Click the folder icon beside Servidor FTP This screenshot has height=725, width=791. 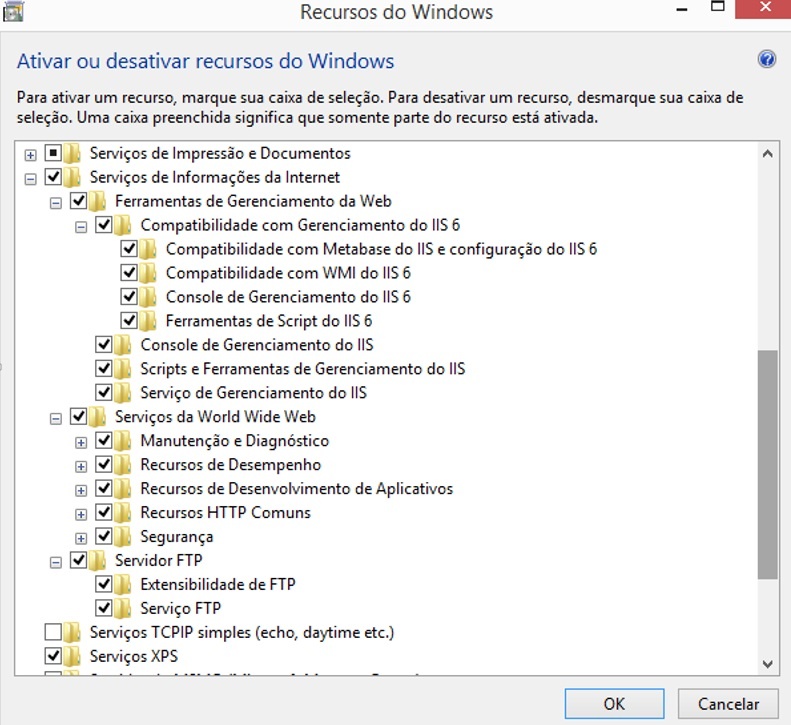tap(97, 561)
